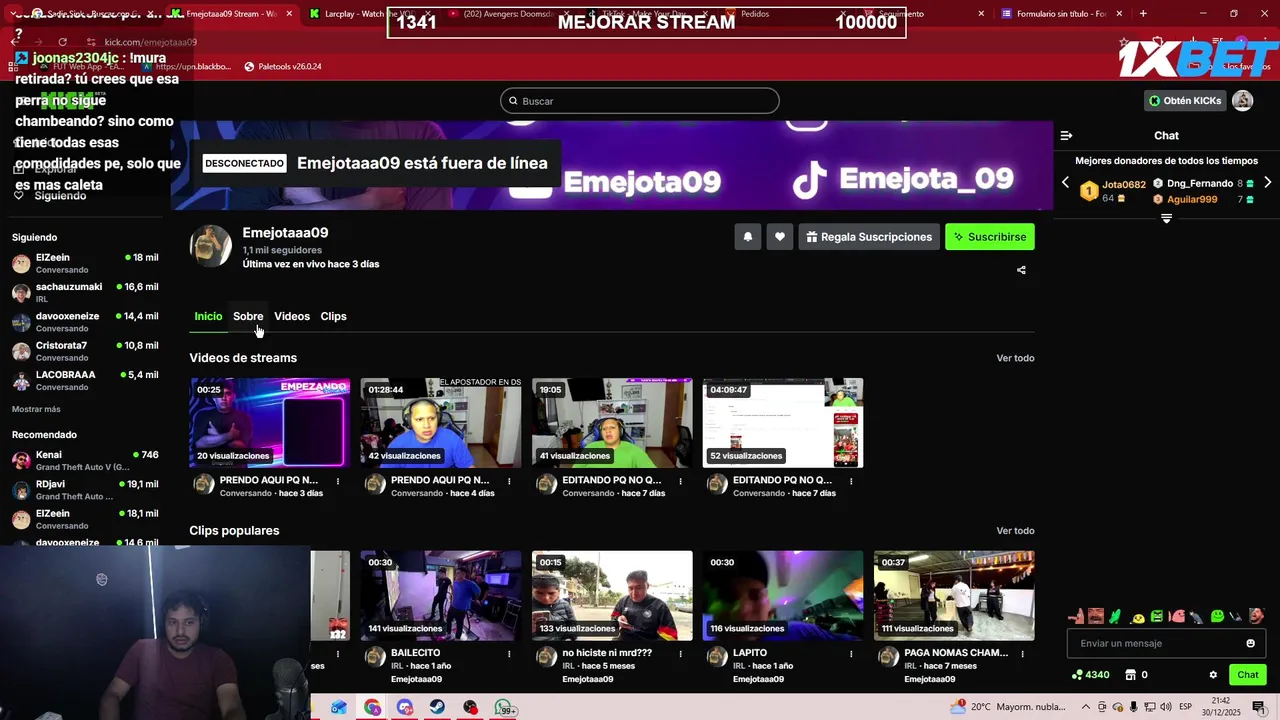
Task: Open Kenai recommended channel
Action: point(85,461)
